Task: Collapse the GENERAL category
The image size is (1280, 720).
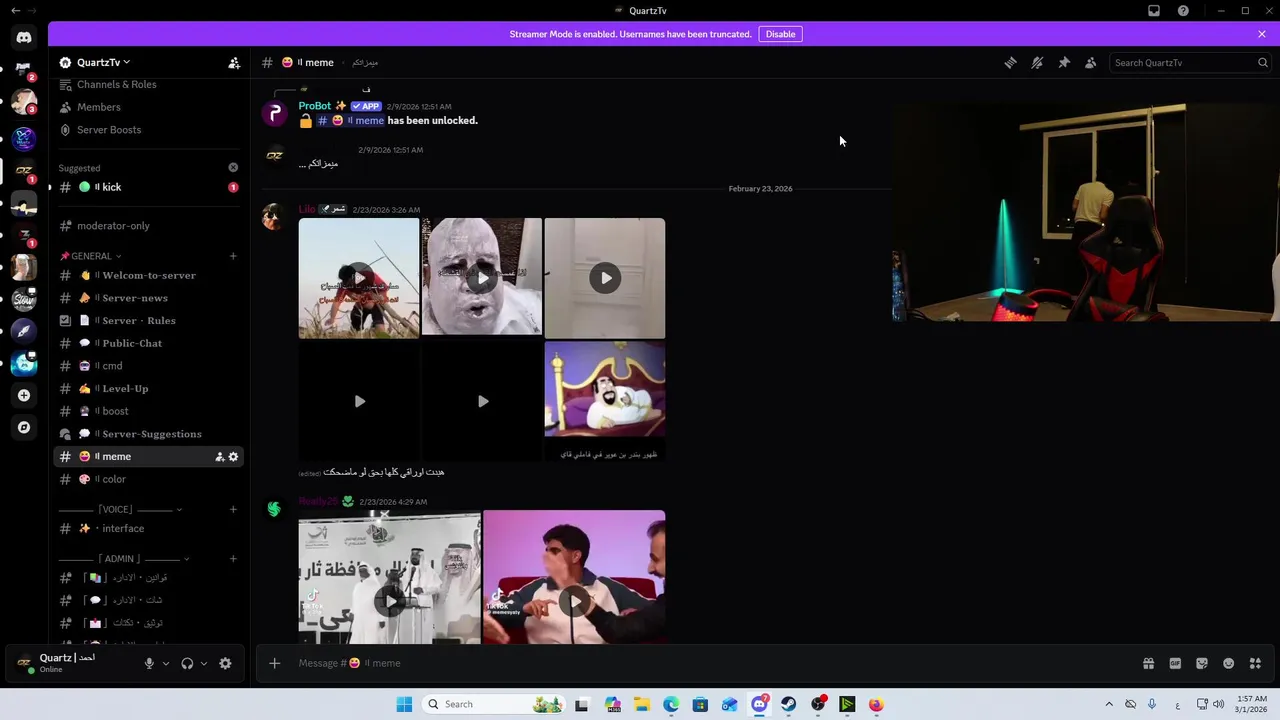Action: pyautogui.click(x=90, y=256)
